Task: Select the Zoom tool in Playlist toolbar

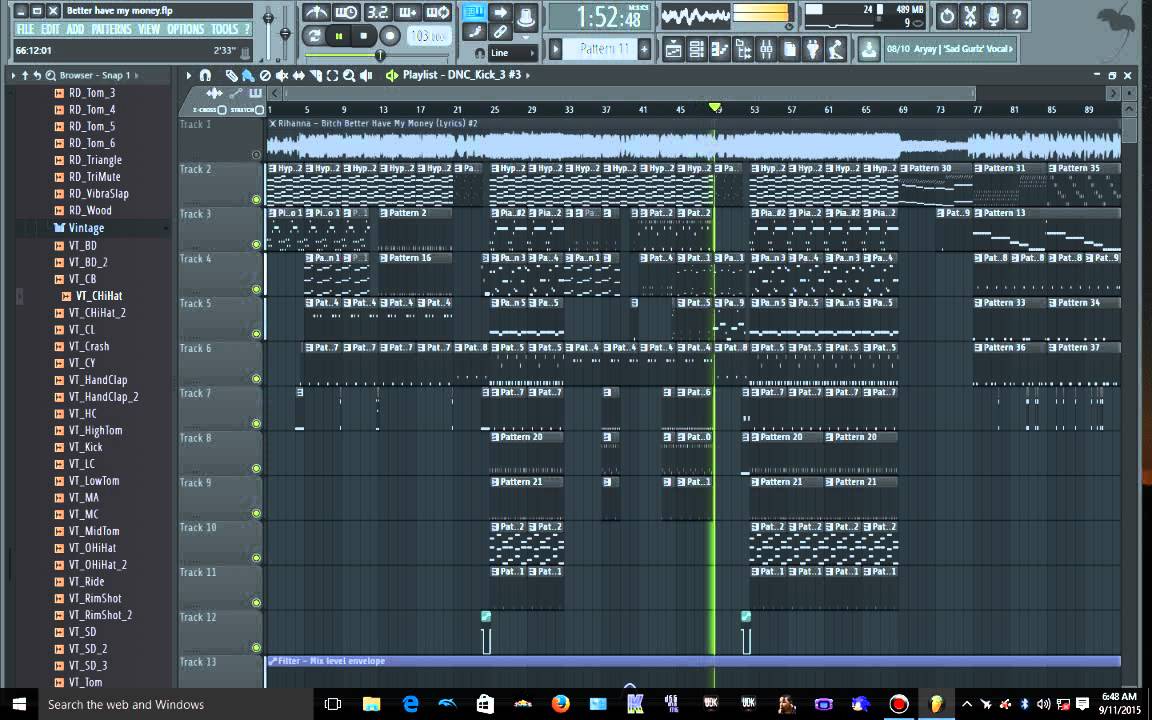Action: click(349, 75)
